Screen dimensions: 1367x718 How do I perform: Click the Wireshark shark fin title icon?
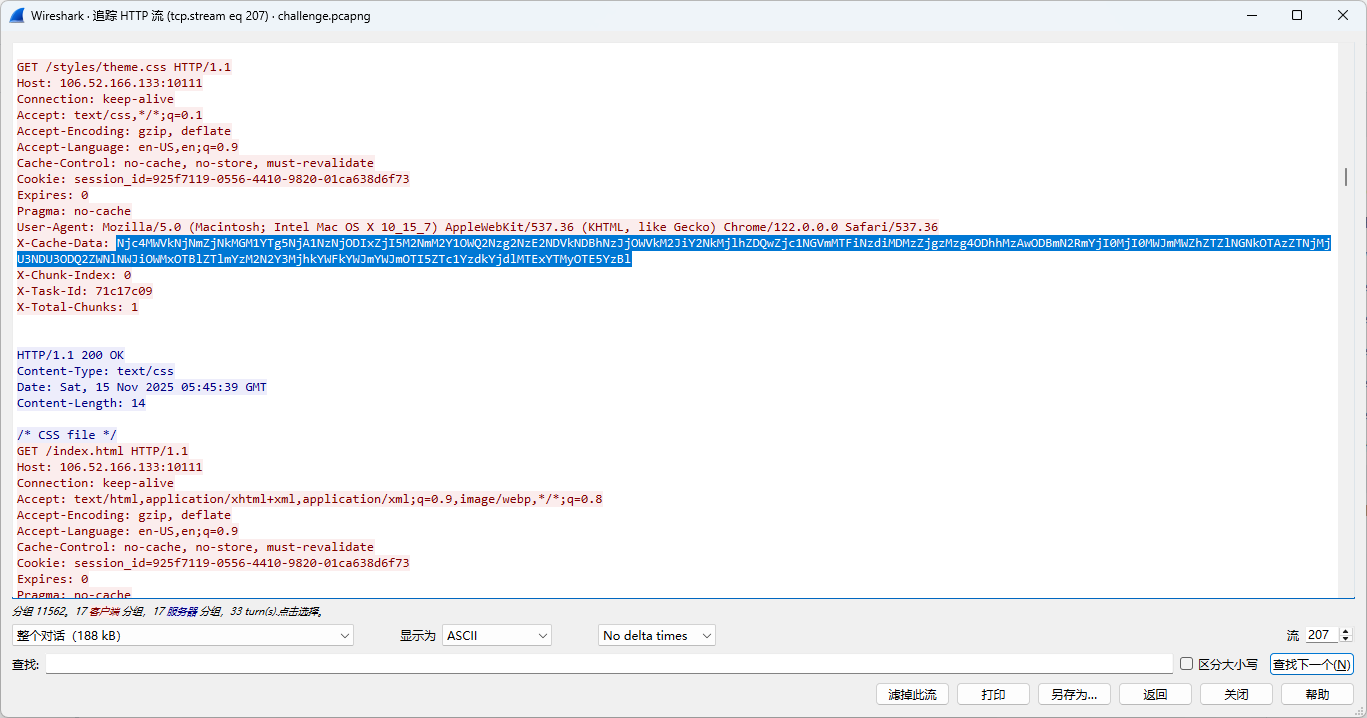click(x=16, y=15)
